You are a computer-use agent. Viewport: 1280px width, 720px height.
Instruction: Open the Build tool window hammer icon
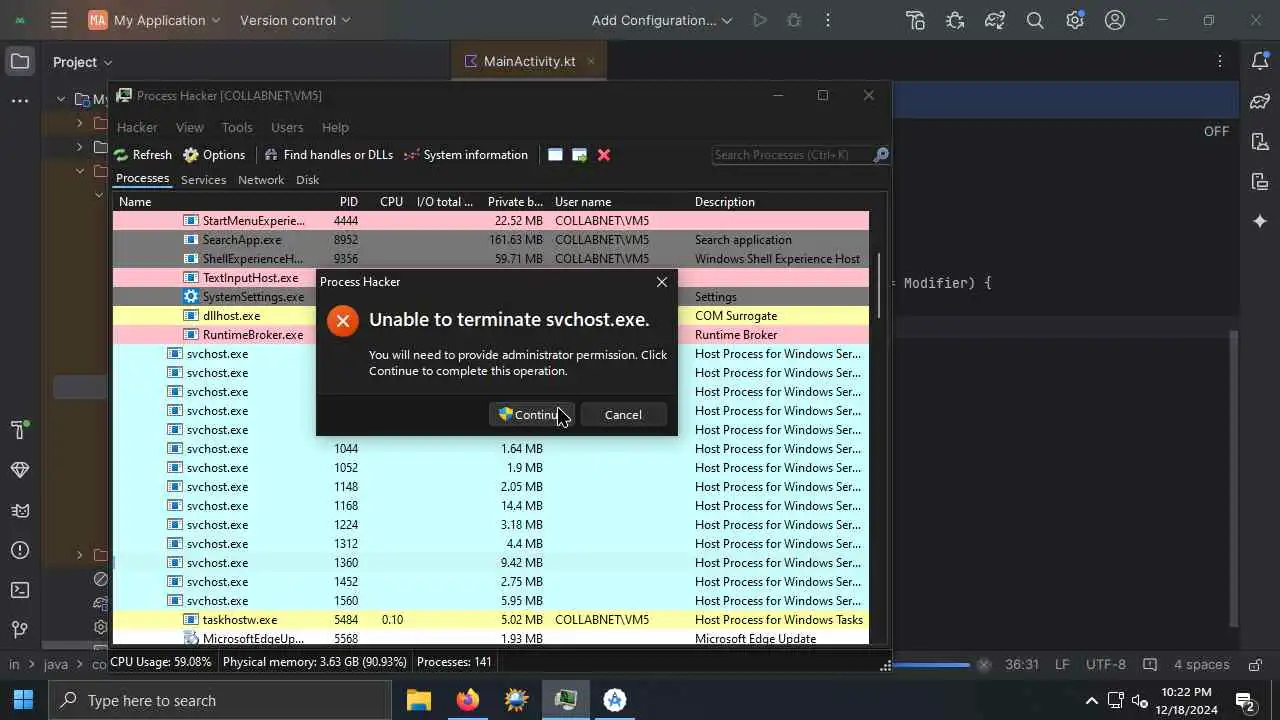(x=20, y=430)
